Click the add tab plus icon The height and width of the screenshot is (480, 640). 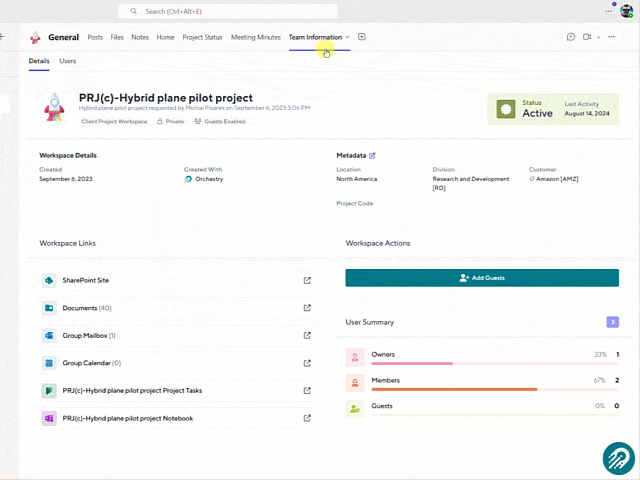click(362, 37)
